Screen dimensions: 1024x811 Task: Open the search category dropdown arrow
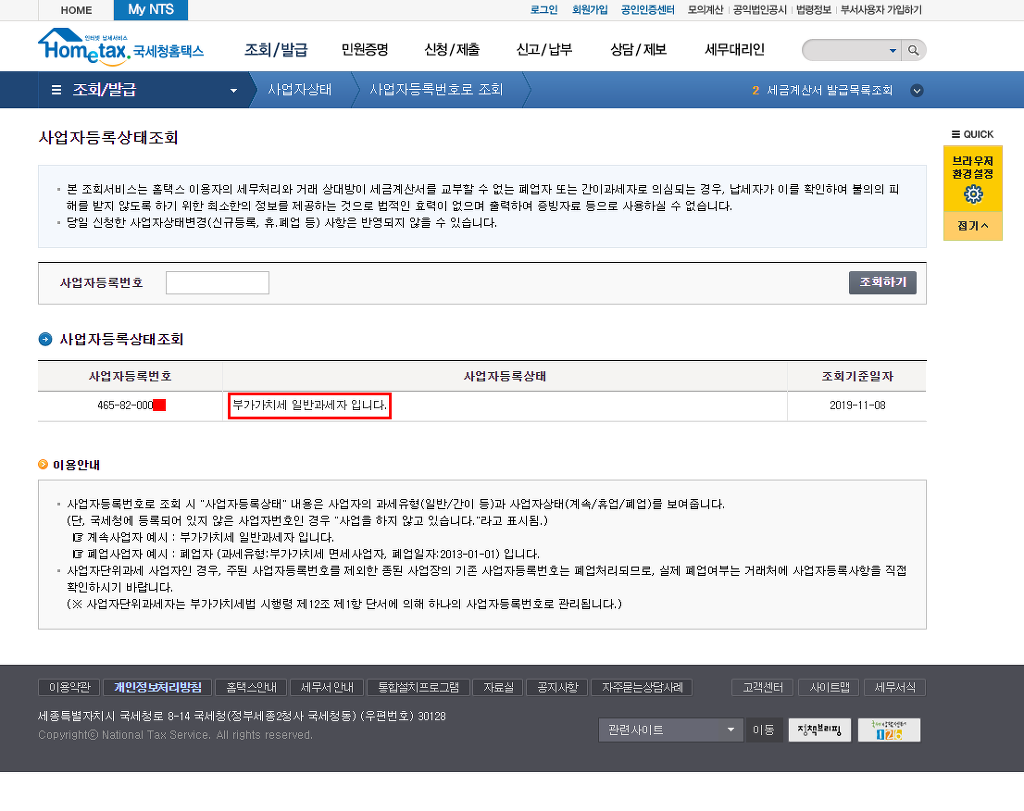893,51
